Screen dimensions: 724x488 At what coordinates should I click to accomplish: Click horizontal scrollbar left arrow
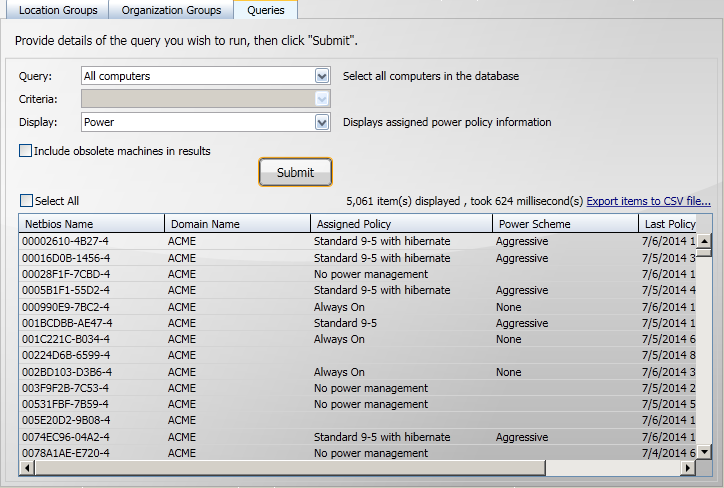tap(26, 468)
